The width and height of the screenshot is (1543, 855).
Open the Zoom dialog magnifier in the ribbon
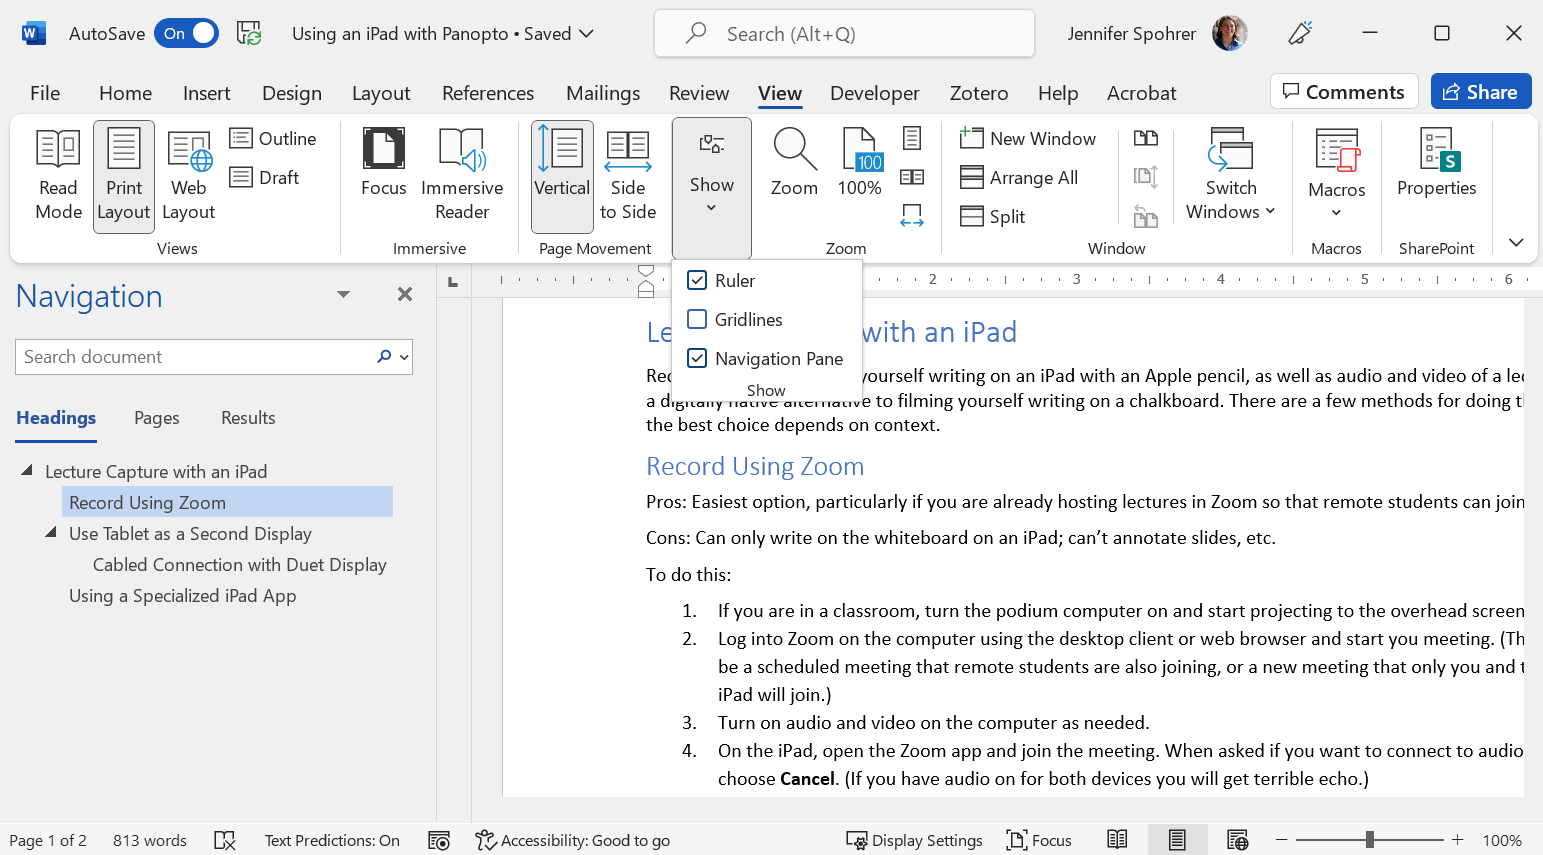(795, 163)
